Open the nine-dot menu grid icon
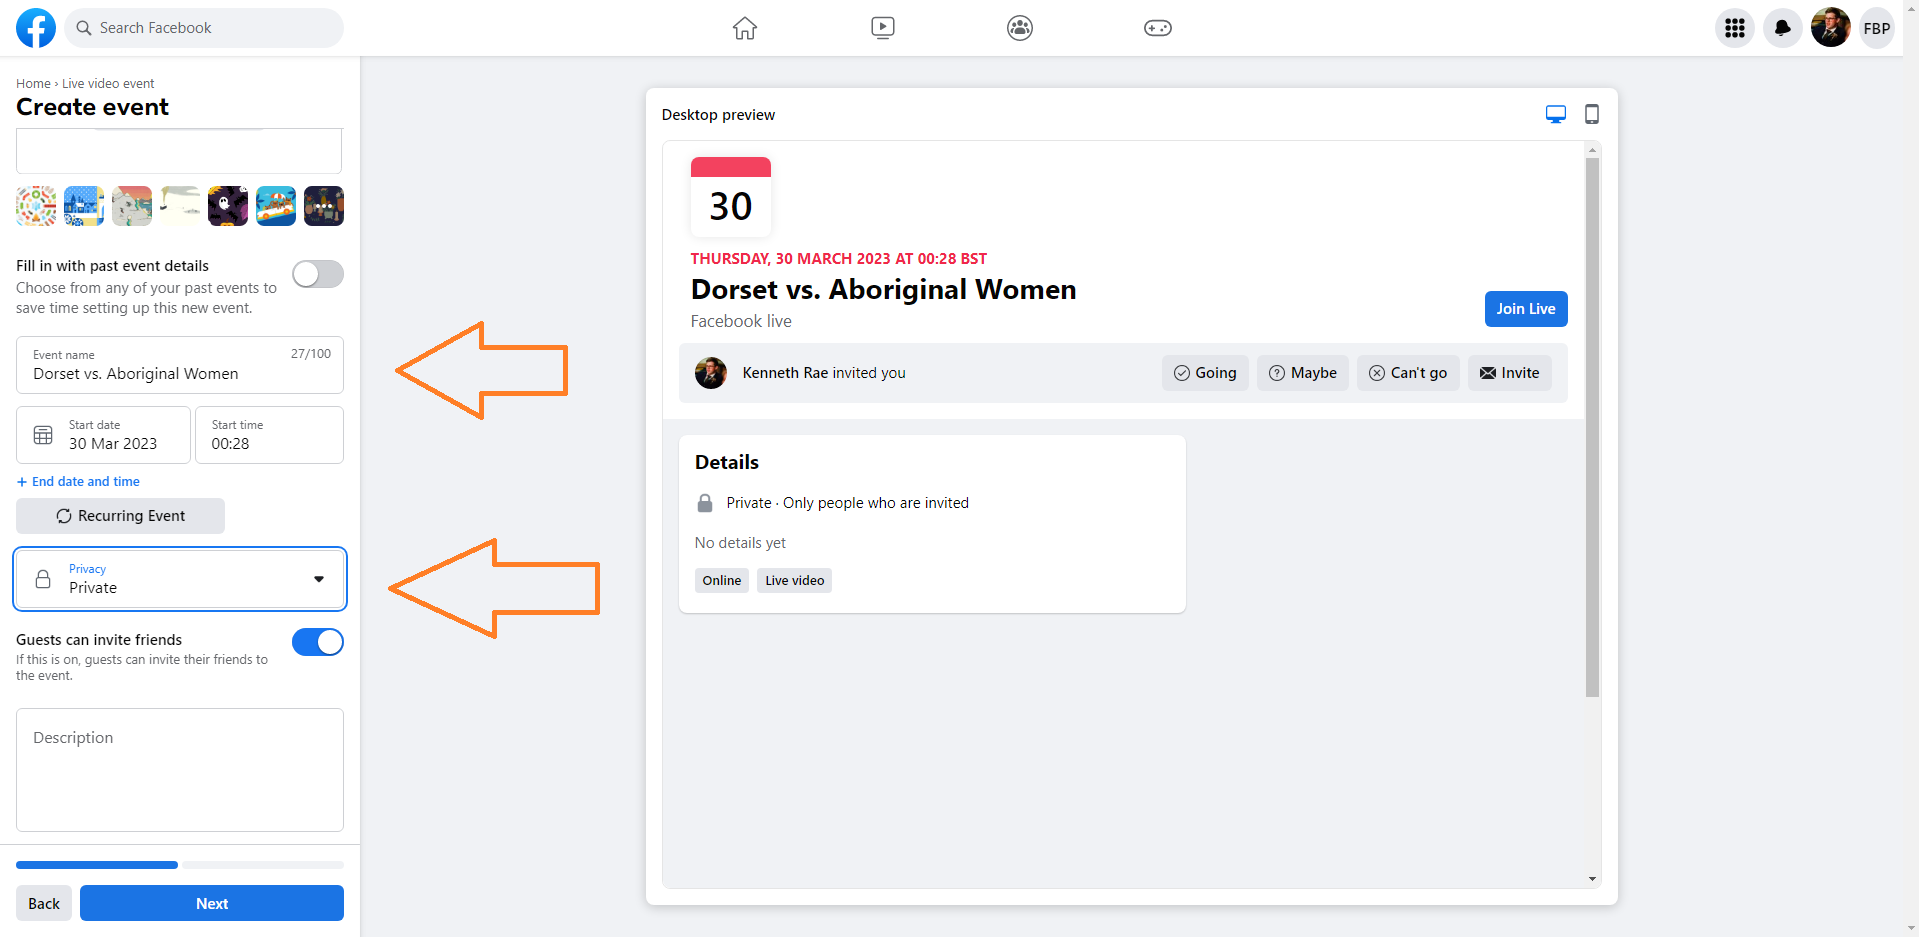The width and height of the screenshot is (1919, 937). [x=1735, y=28]
